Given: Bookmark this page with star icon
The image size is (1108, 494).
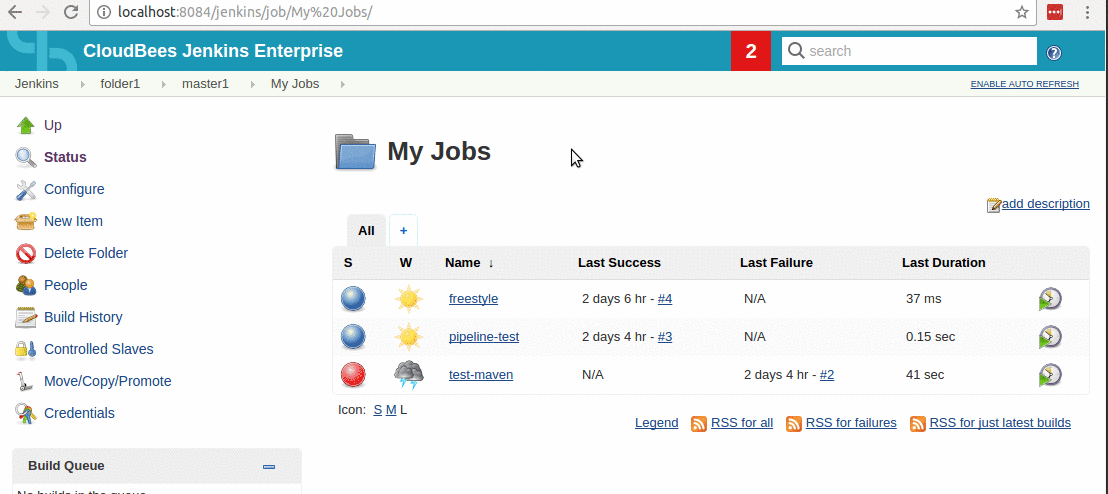Looking at the screenshot, I should (x=1022, y=12).
